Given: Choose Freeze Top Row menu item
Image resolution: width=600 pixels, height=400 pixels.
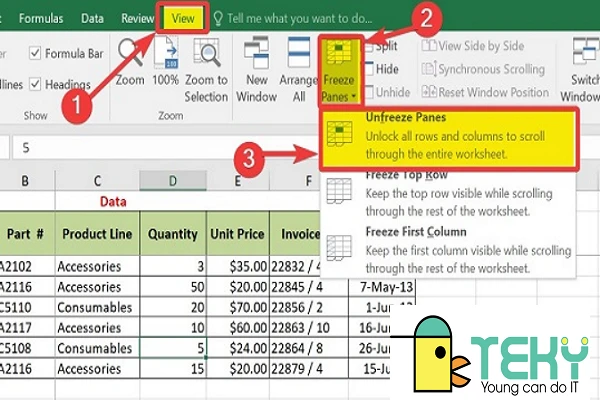Looking at the screenshot, I should pyautogui.click(x=448, y=195).
